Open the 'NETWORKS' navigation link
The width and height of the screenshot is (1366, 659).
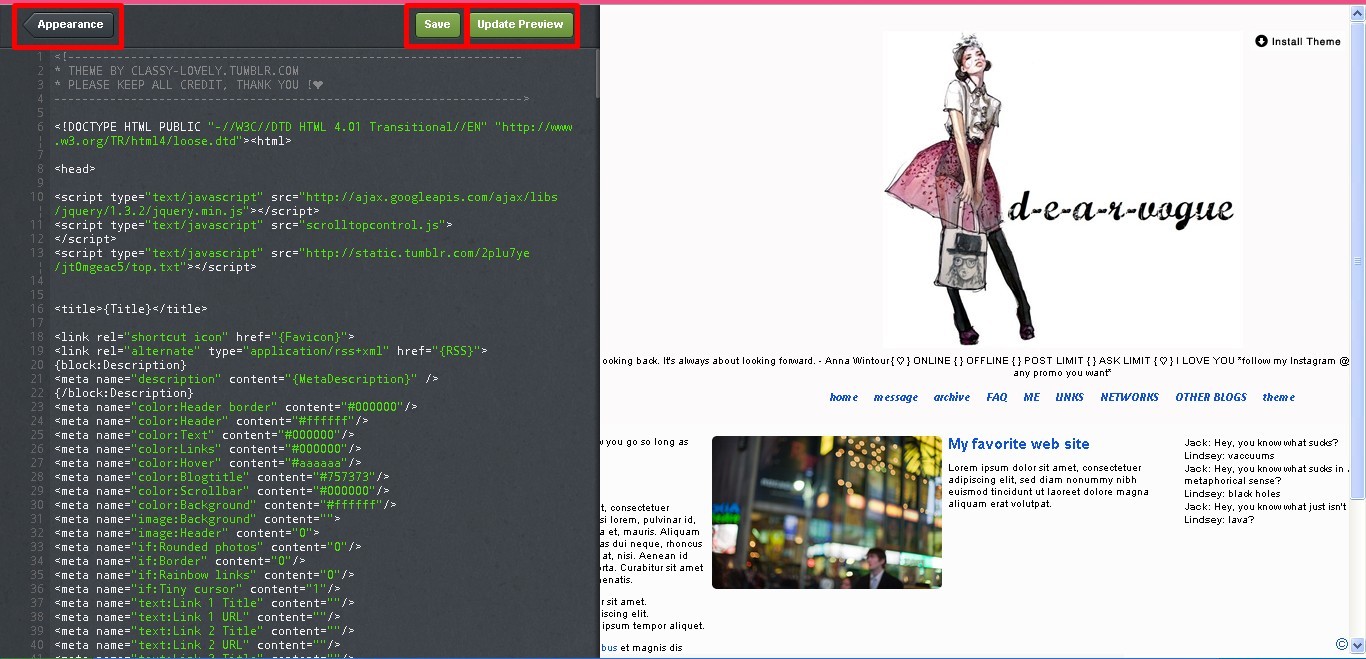(x=1129, y=397)
